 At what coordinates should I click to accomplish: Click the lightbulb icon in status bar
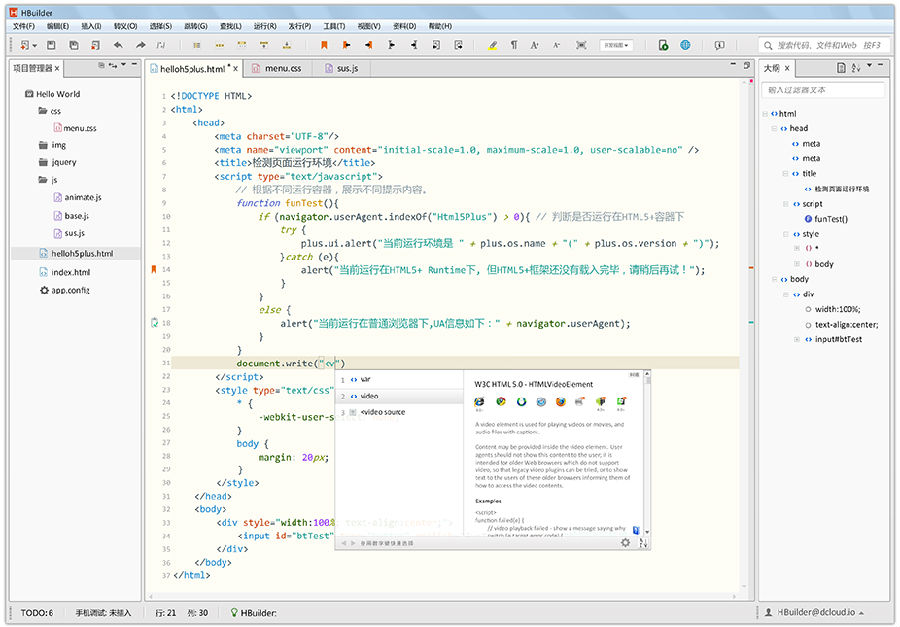(x=234, y=613)
